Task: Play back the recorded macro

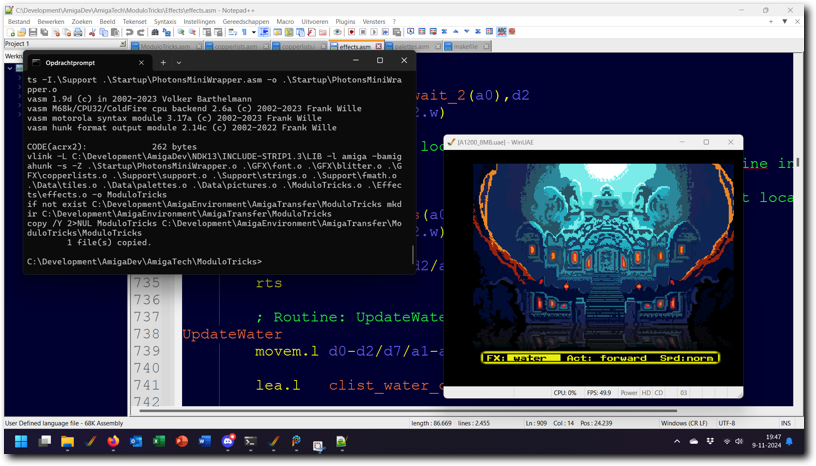Action: pos(374,32)
